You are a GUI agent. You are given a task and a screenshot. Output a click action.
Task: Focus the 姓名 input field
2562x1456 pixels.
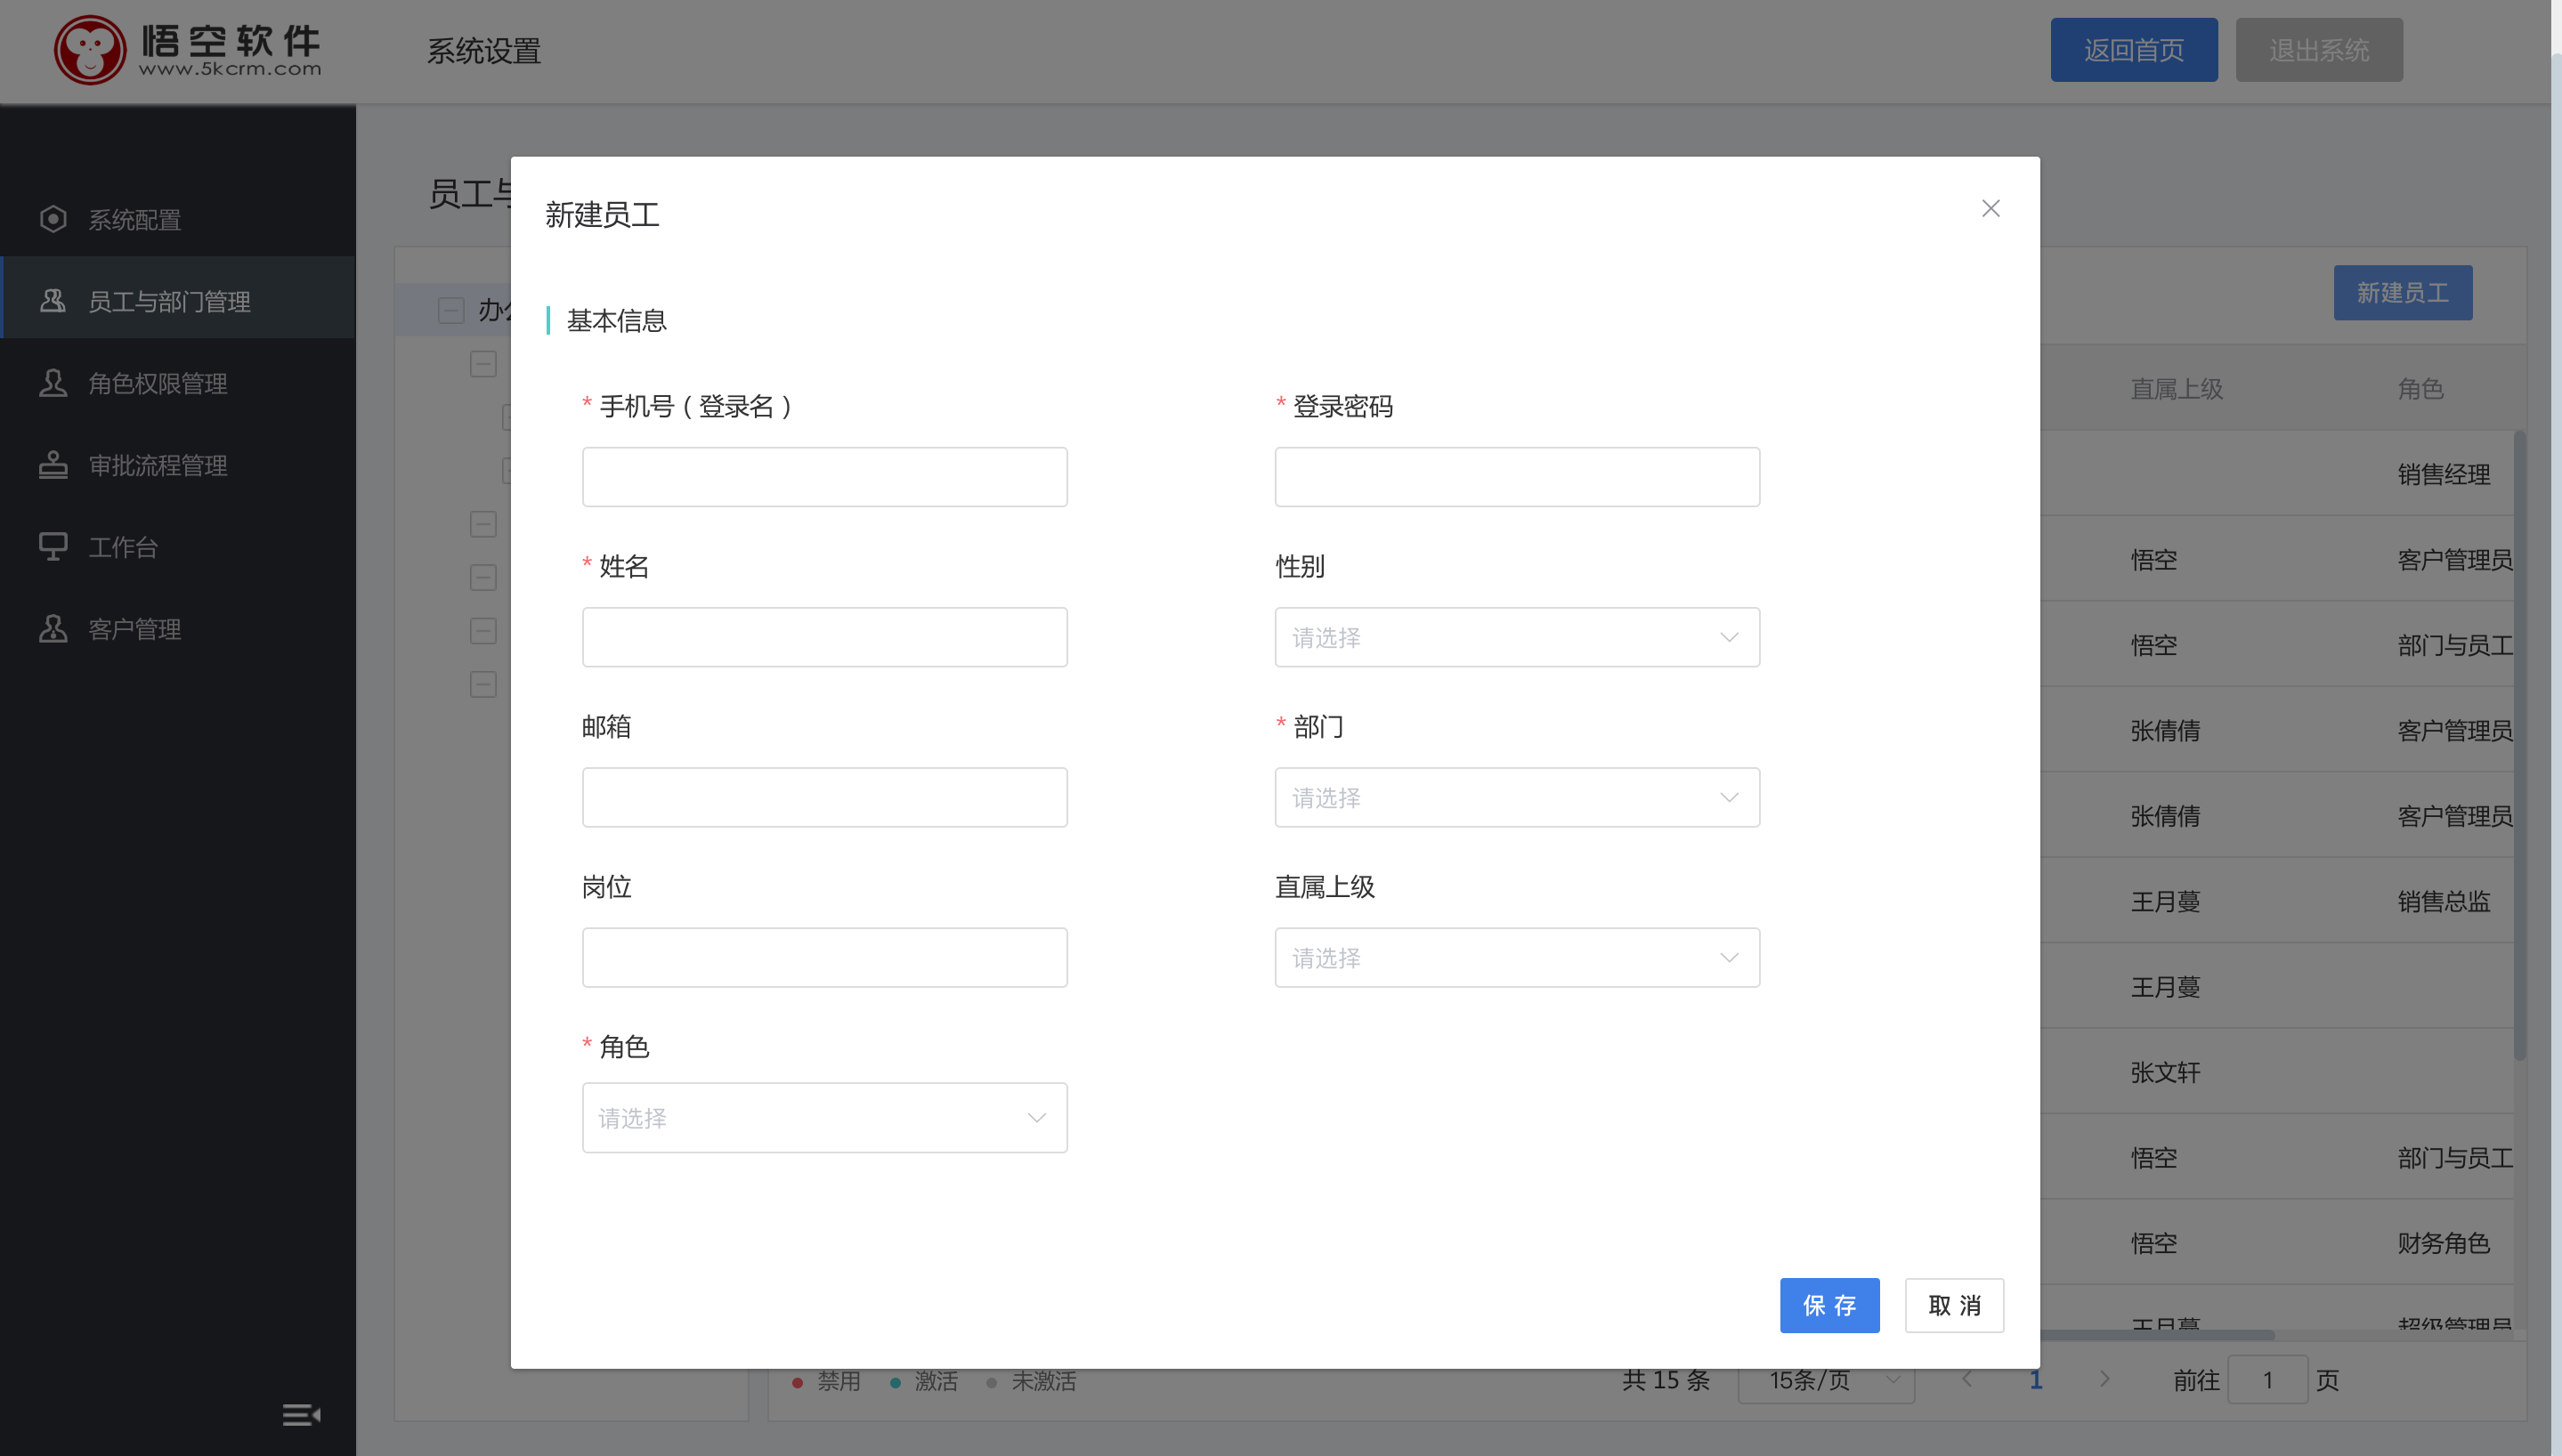[x=824, y=637]
